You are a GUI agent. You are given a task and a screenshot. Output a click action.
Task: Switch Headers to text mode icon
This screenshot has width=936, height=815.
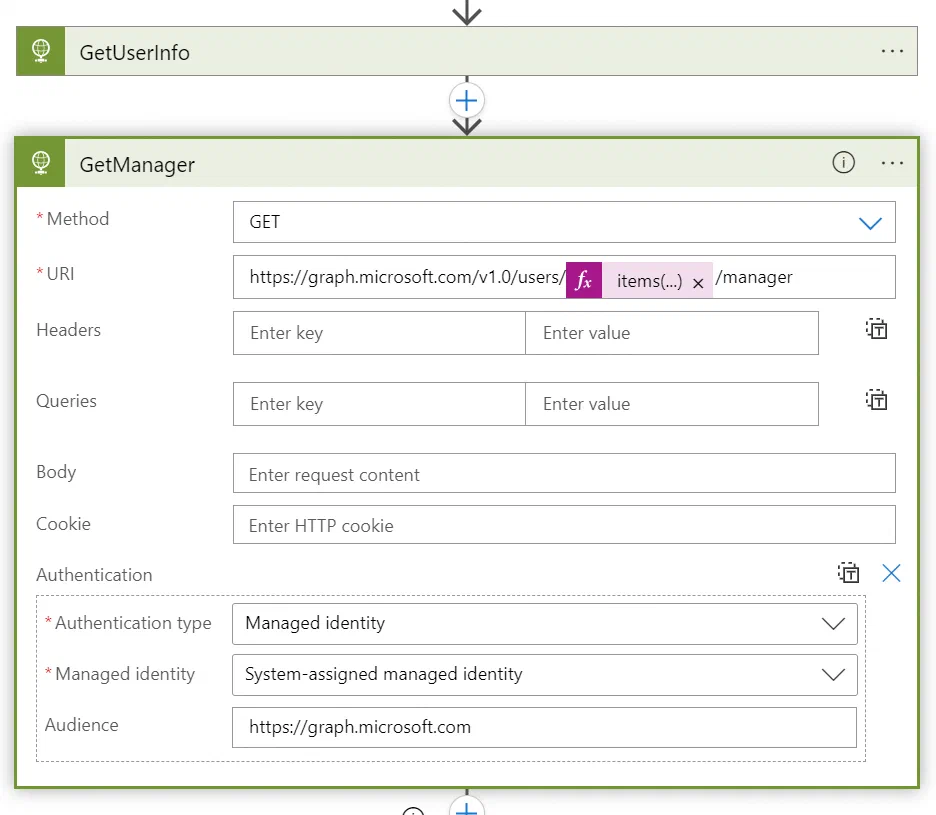click(876, 329)
